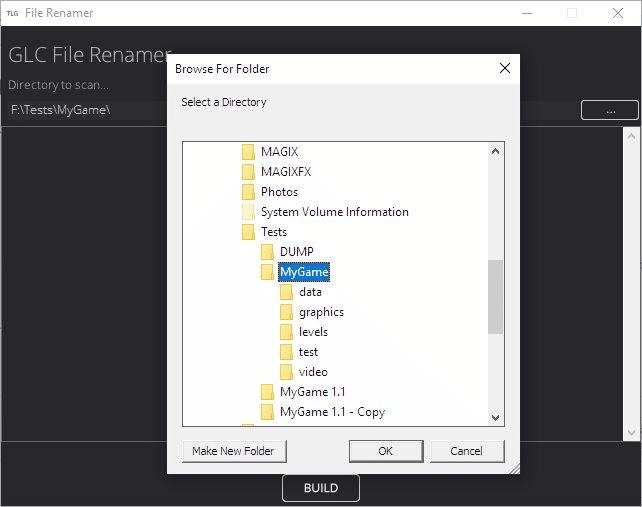Viewport: 642px width, 507px height.
Task: Click Make New Folder button
Action: point(234,451)
